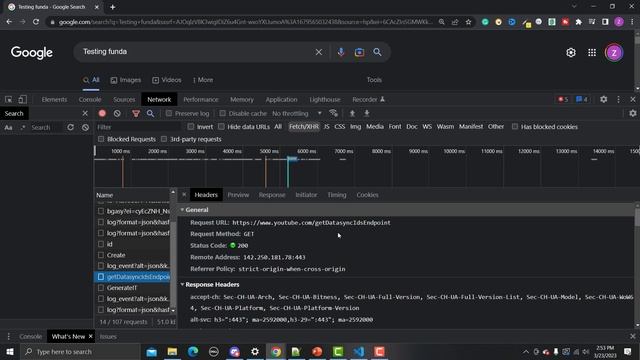Show Images results on Google
The image size is (640, 360).
point(126,80)
